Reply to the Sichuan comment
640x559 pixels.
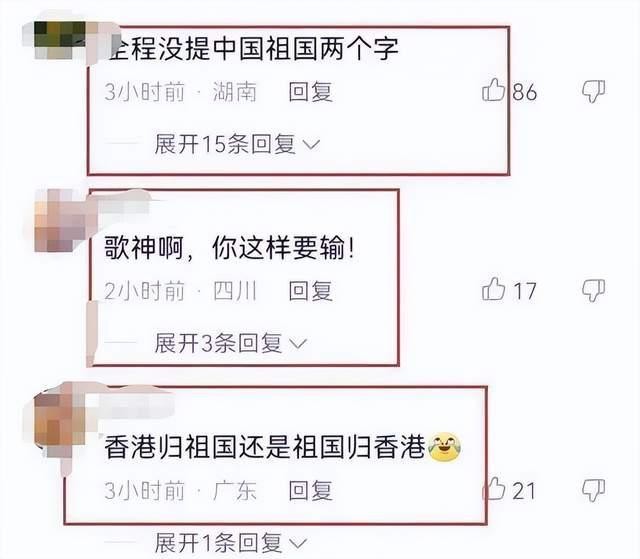click(311, 291)
